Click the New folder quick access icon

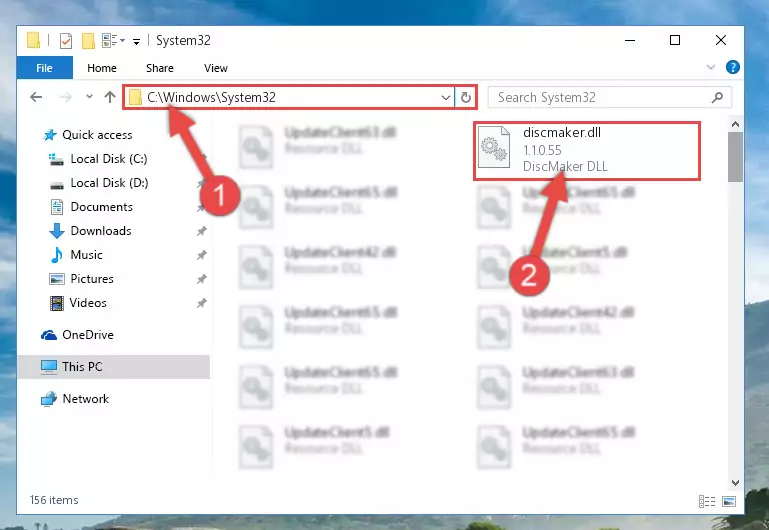pos(88,41)
